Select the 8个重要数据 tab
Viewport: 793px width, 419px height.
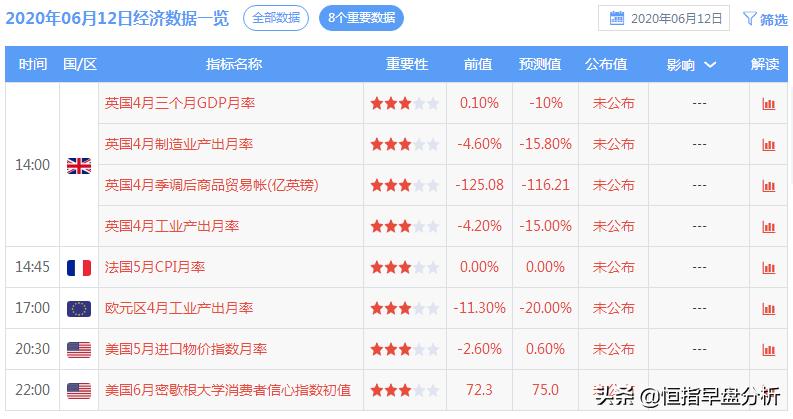point(361,18)
